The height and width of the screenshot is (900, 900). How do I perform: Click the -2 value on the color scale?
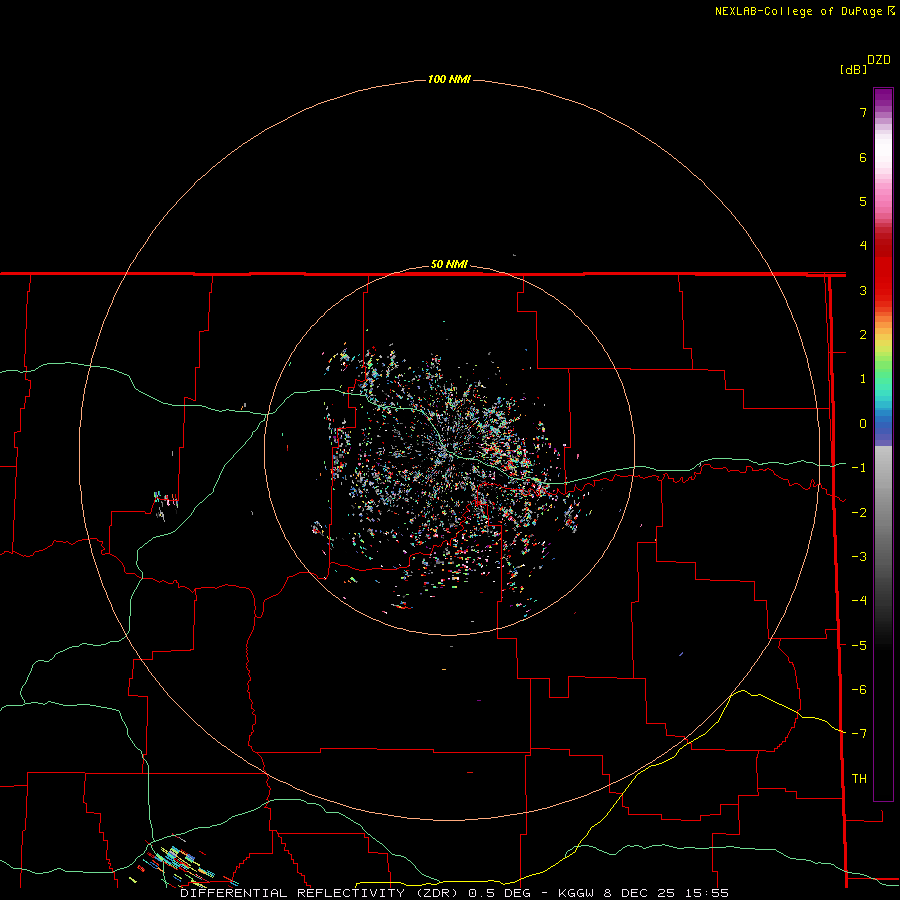859,513
